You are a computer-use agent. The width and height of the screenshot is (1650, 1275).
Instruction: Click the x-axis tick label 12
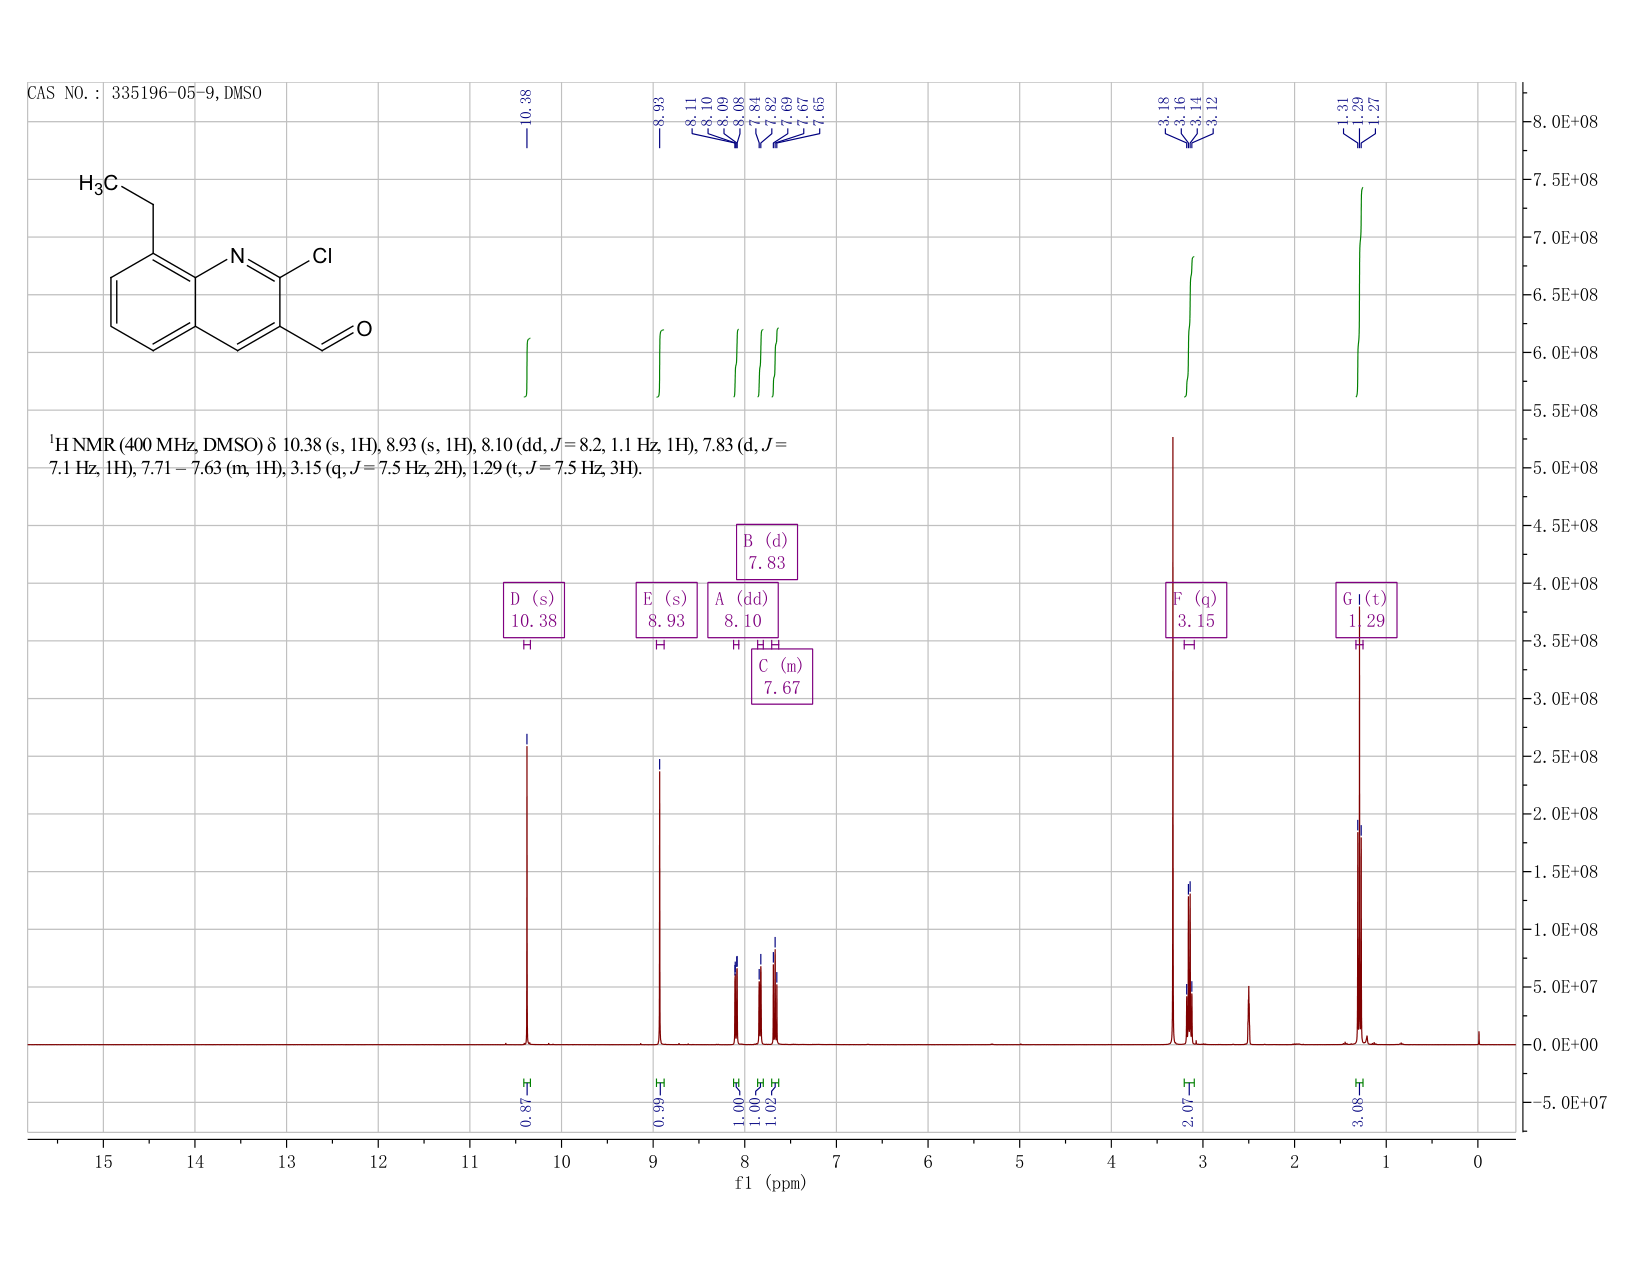pyautogui.click(x=378, y=1162)
